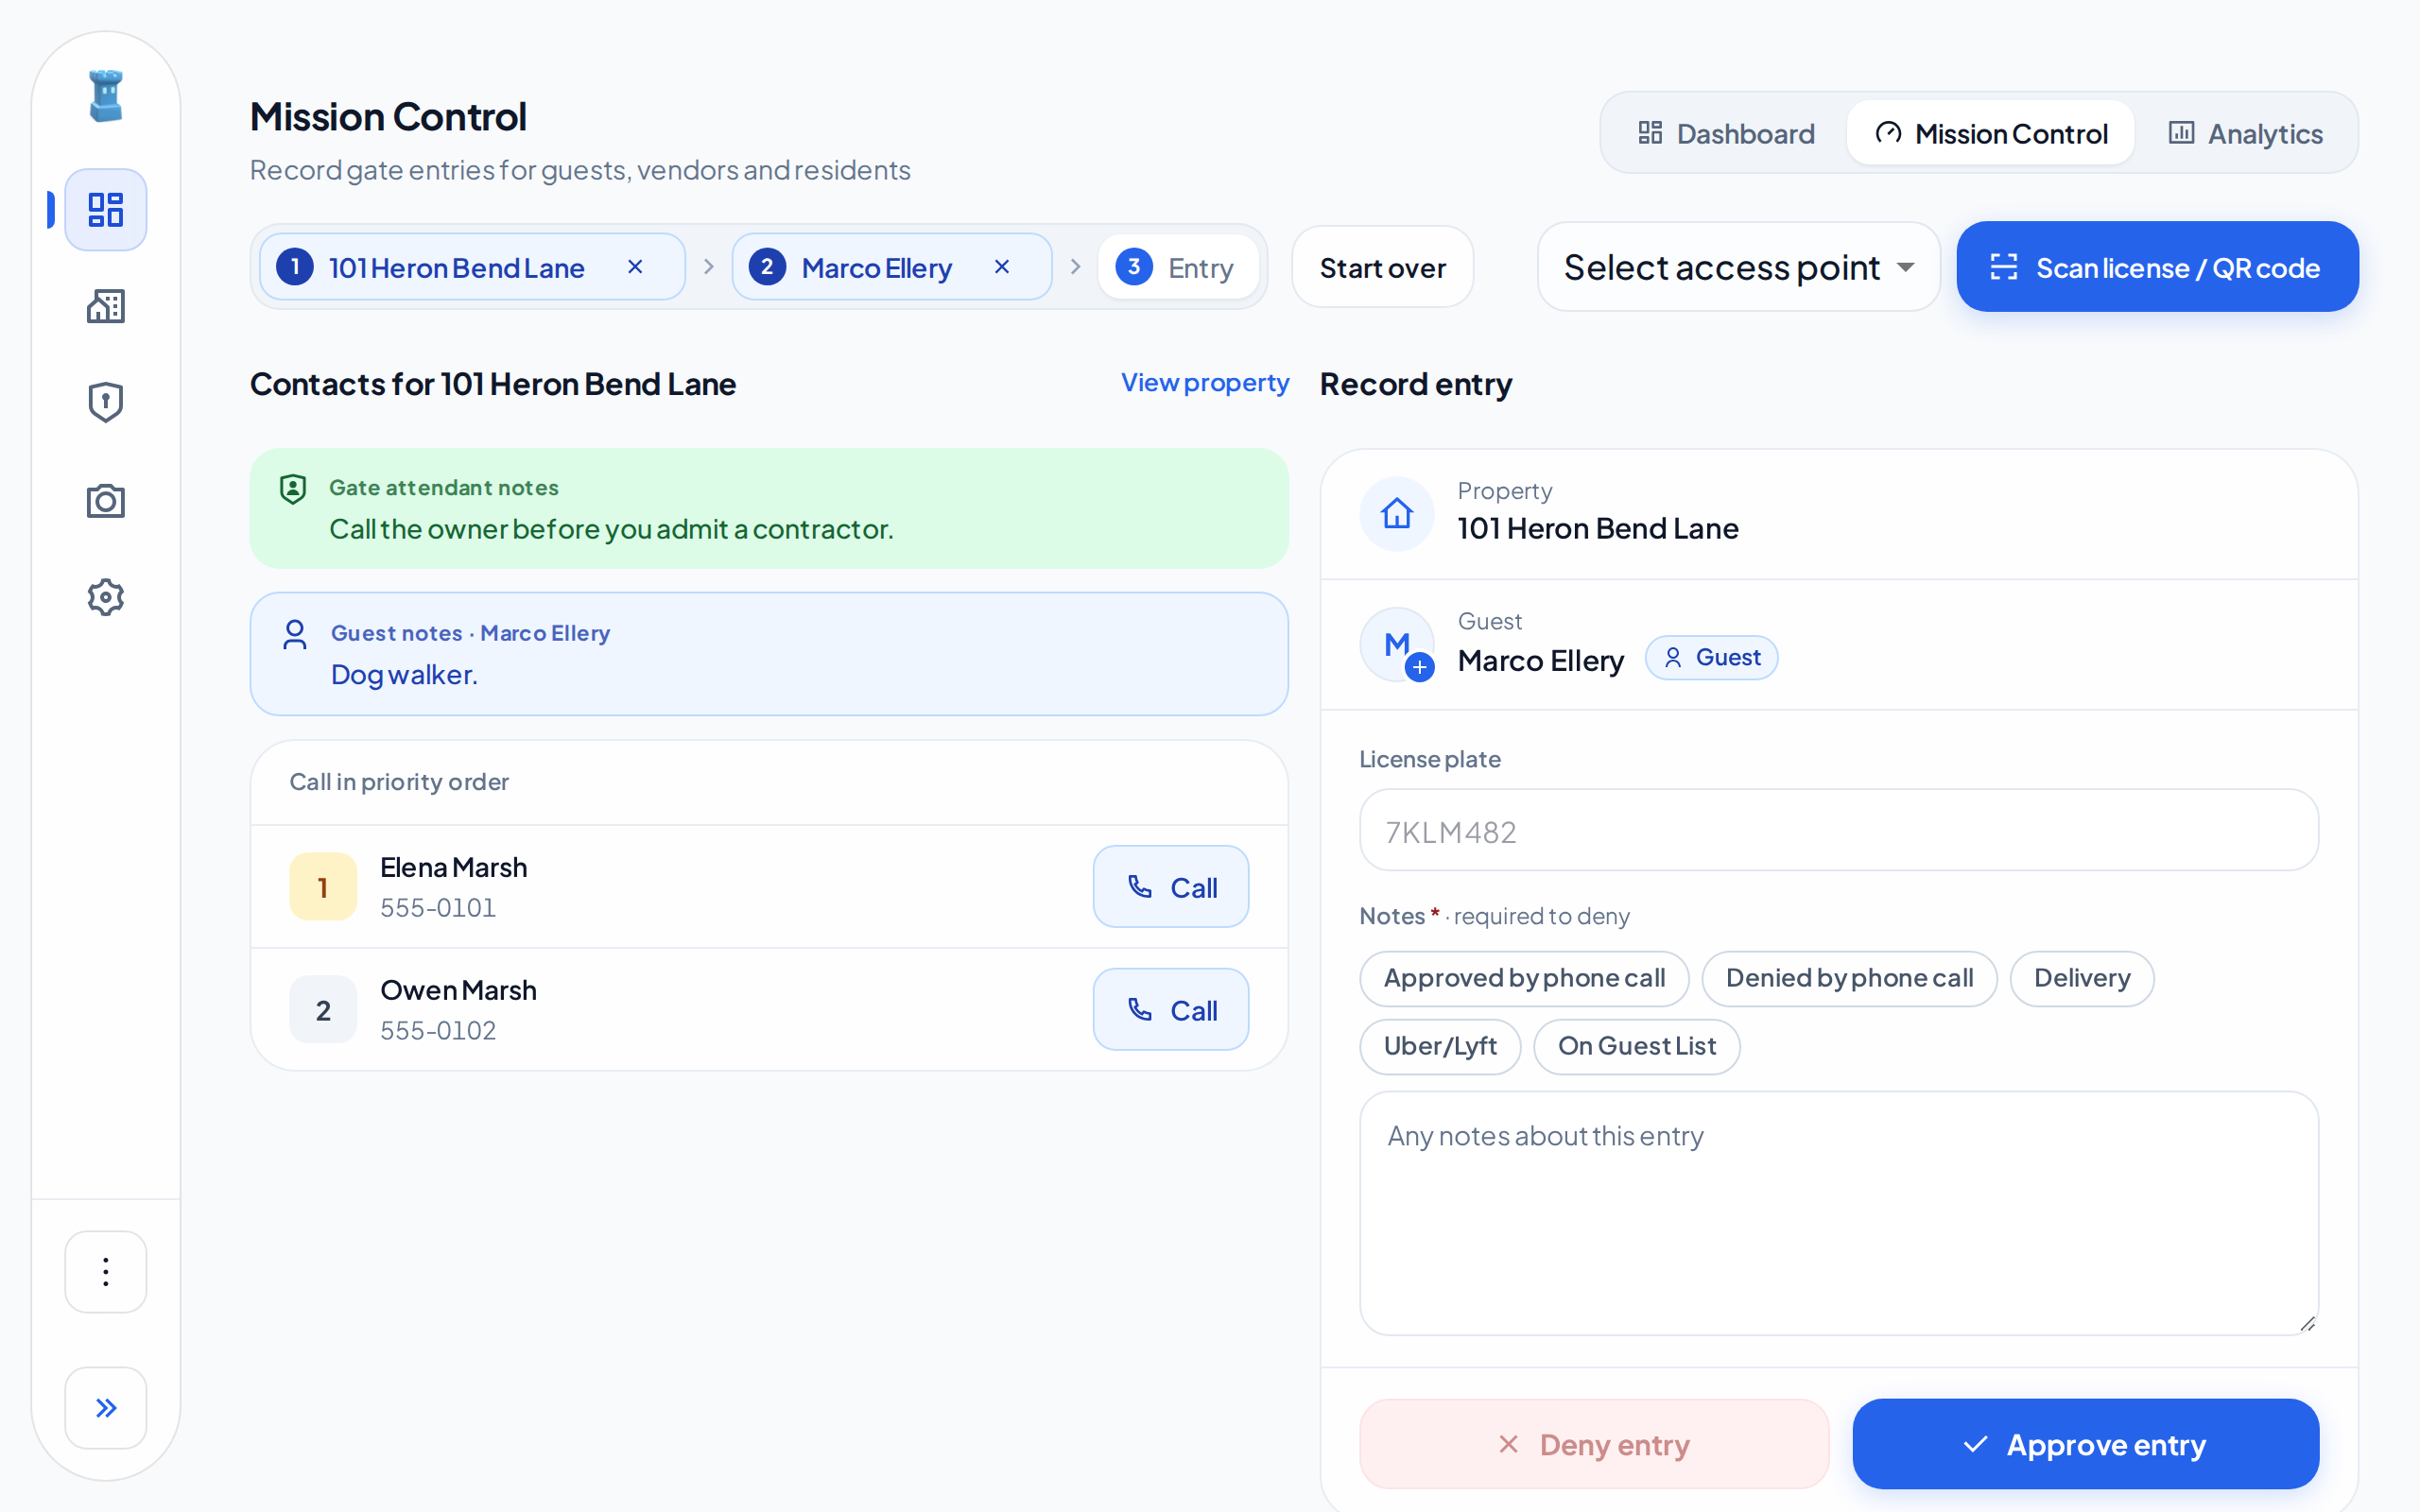2420x1512 pixels.
Task: Remove 101 Heron Bend Lane step chip
Action: [x=635, y=267]
